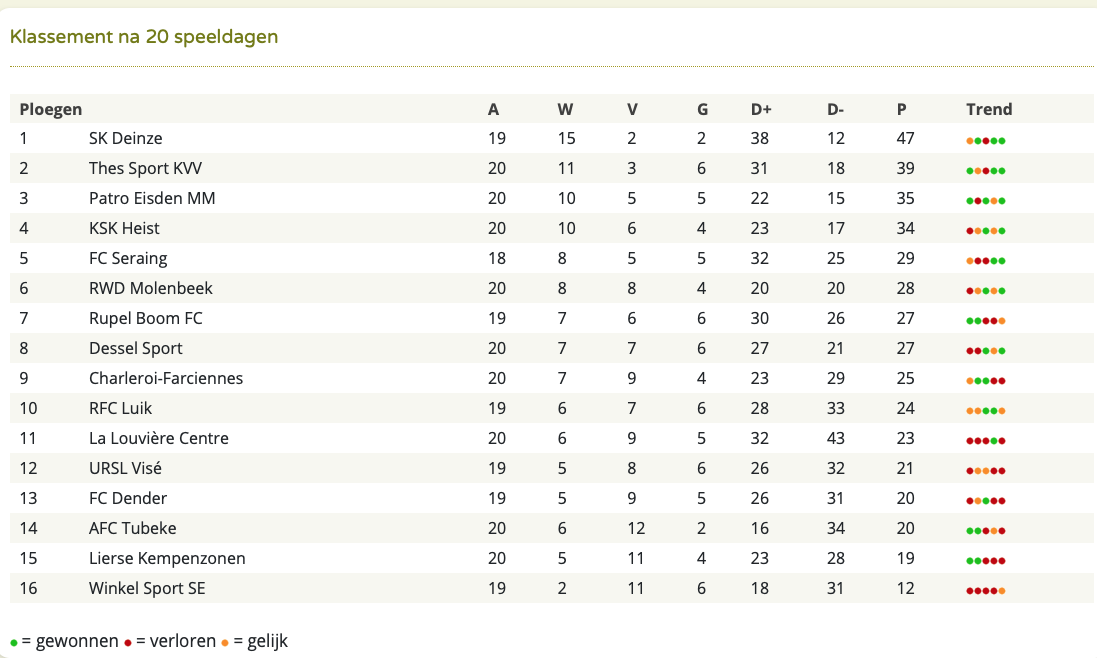The width and height of the screenshot is (1097, 658).
Task: Open the RWD Molenbeek team name
Action: click(150, 288)
